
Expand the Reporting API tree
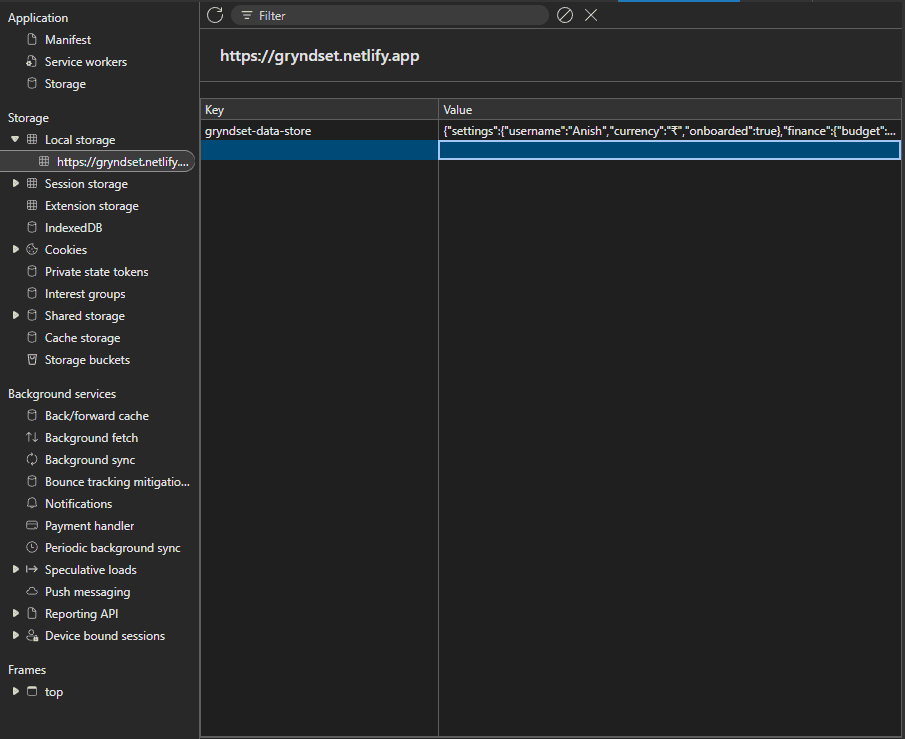[x=15, y=613]
